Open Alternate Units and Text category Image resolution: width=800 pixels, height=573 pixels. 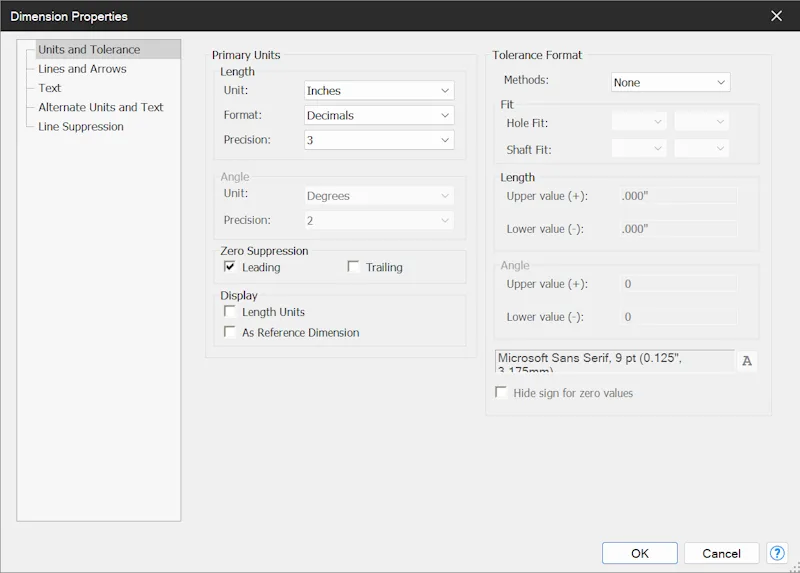point(101,107)
